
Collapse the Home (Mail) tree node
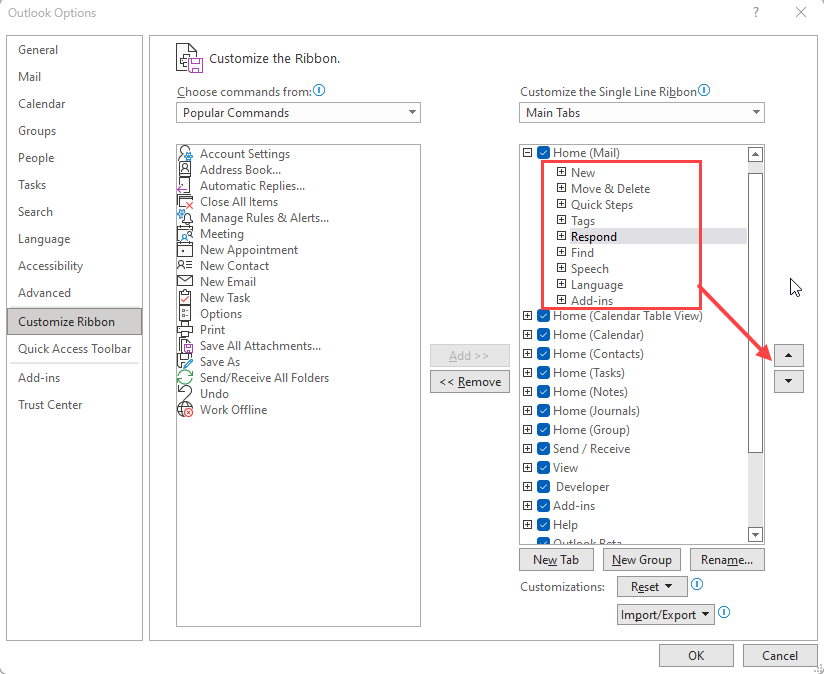(528, 153)
